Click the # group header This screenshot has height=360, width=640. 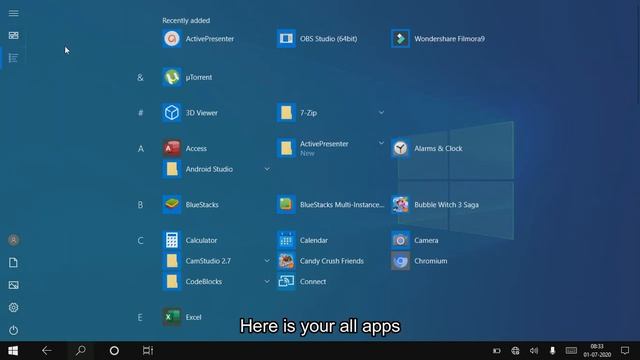pos(140,113)
